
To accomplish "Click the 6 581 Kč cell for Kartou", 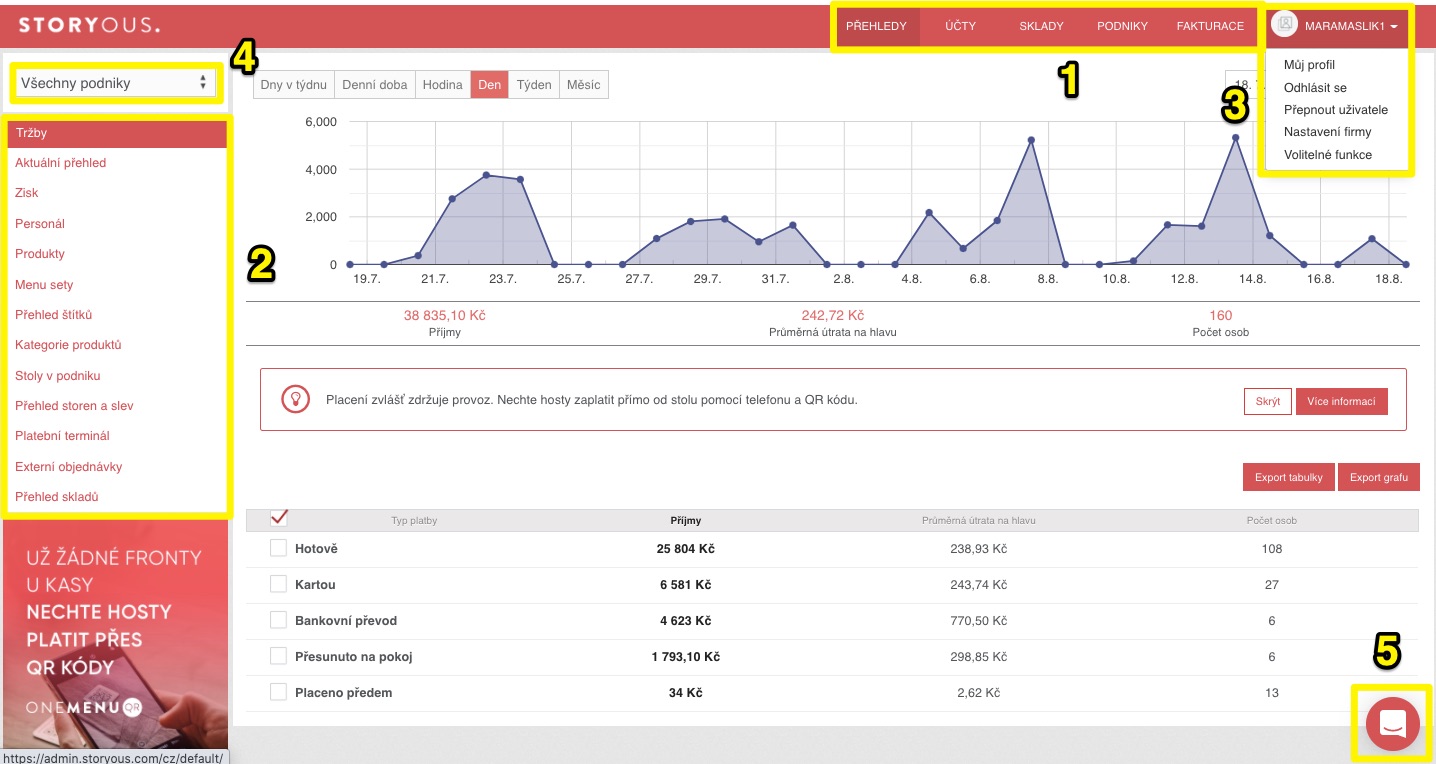I will pyautogui.click(x=686, y=585).
